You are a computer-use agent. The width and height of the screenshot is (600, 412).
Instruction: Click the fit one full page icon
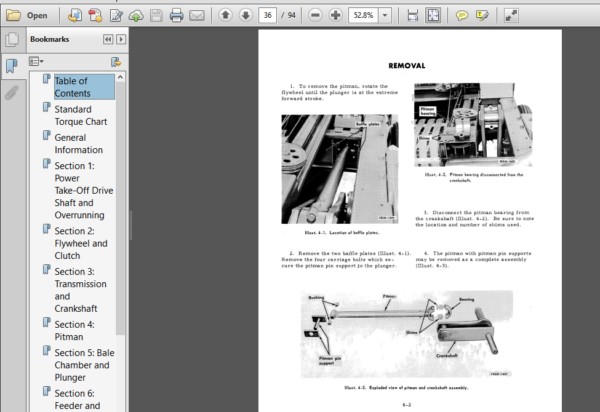tap(433, 15)
